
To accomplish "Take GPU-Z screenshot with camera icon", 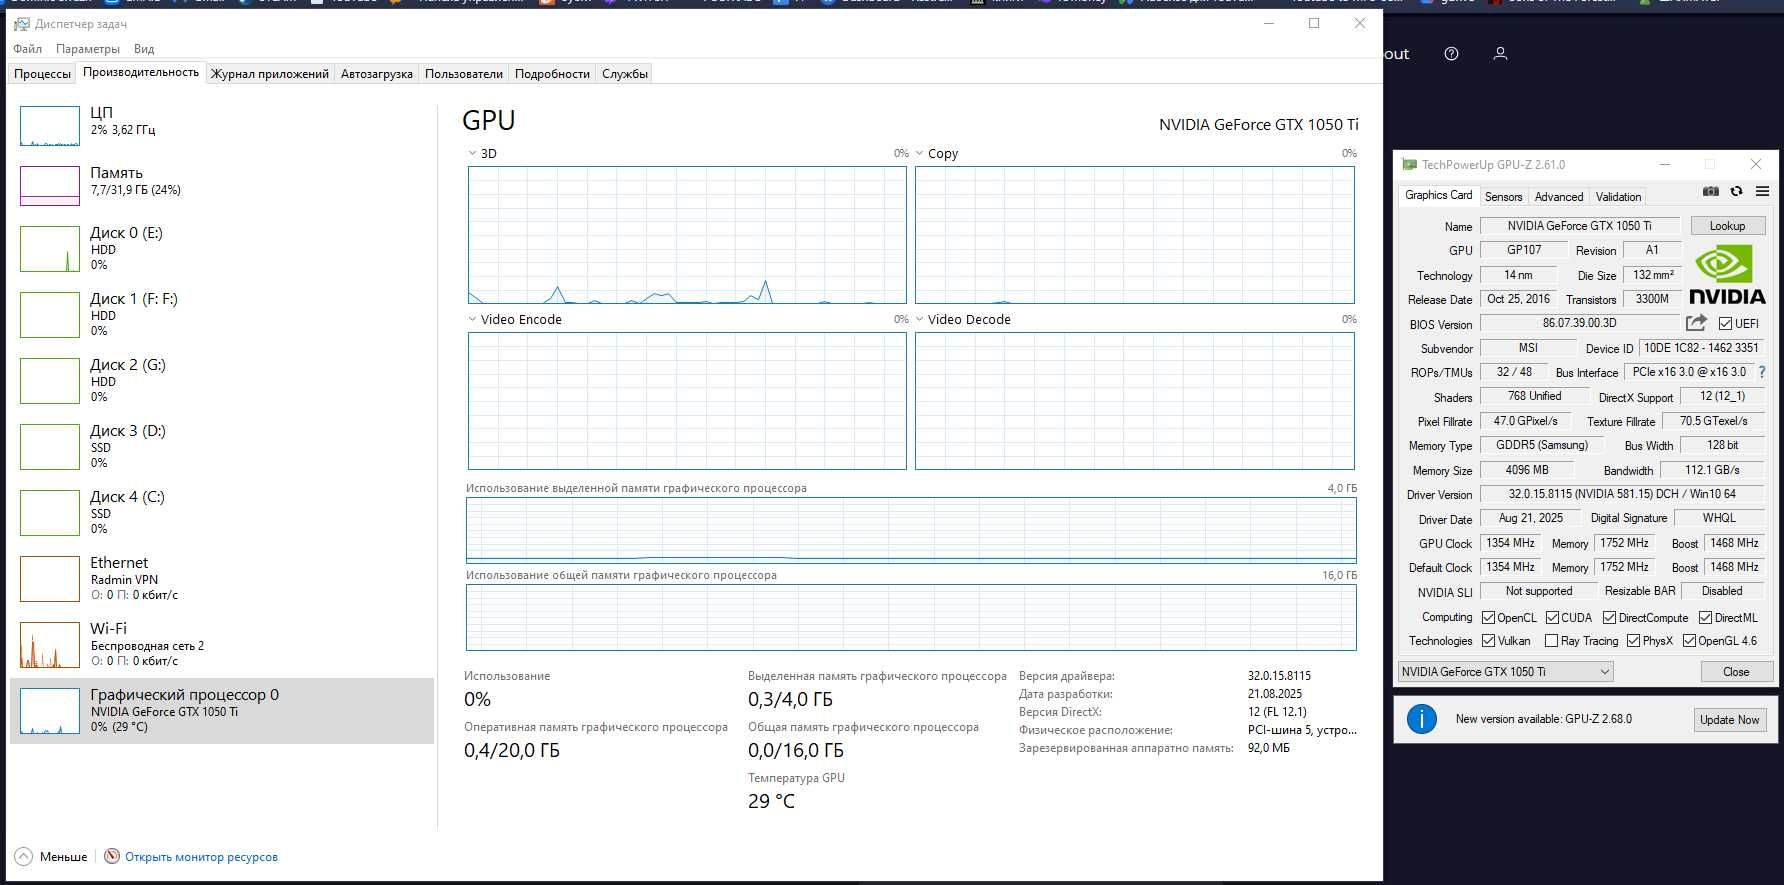I will pos(1711,192).
